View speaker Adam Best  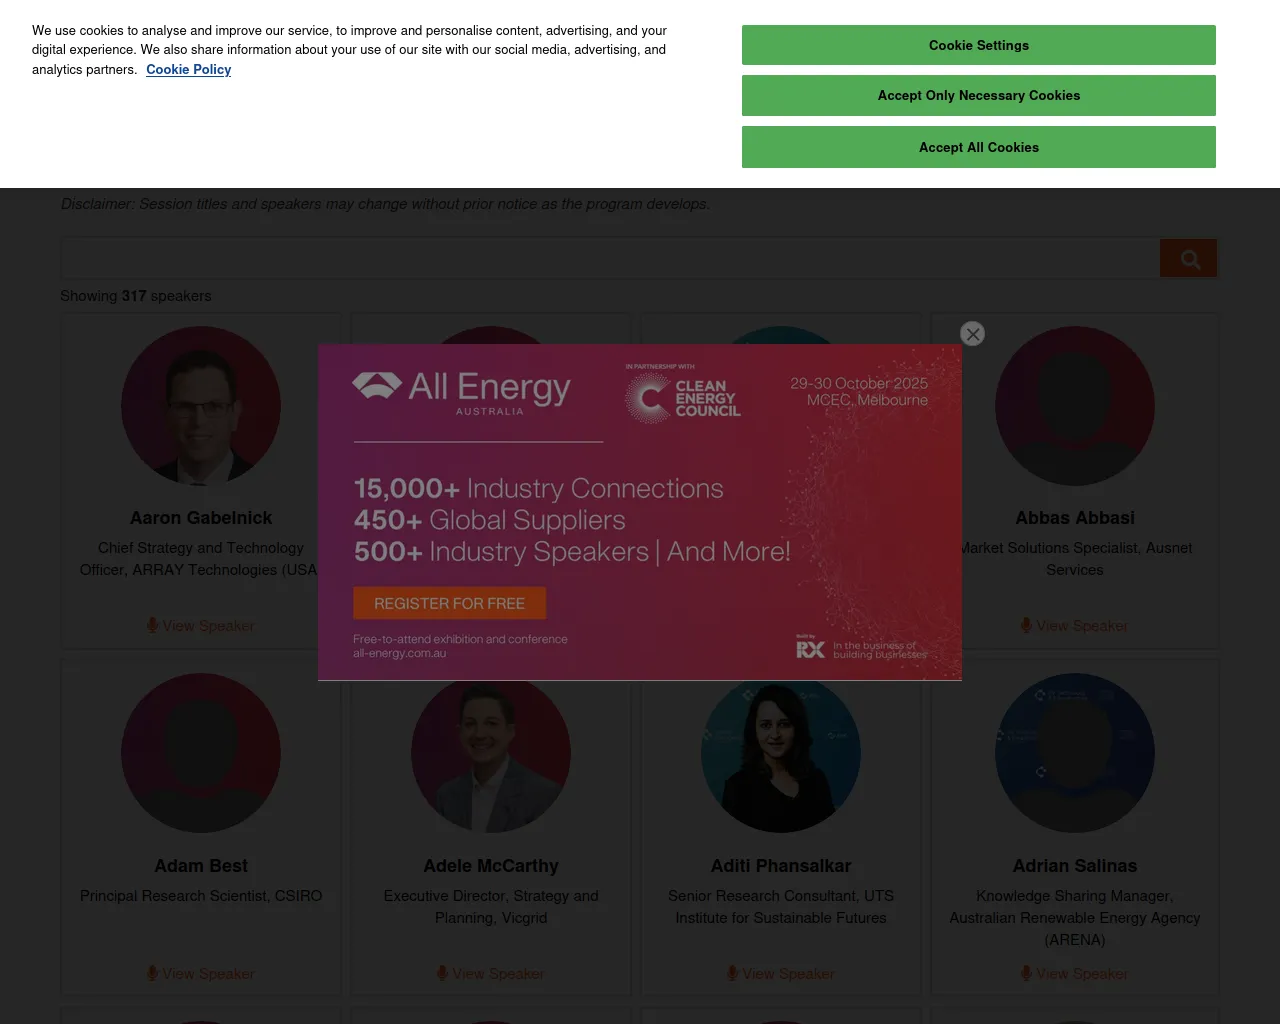(201, 974)
